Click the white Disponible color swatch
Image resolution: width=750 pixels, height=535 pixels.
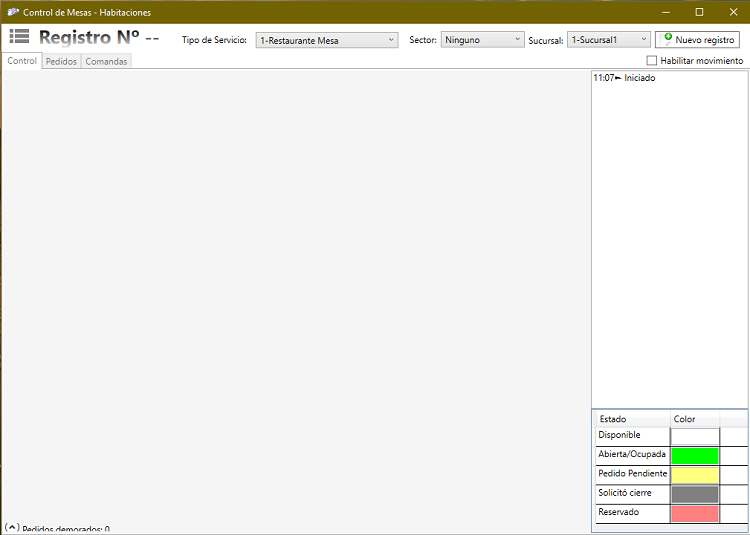pos(695,437)
